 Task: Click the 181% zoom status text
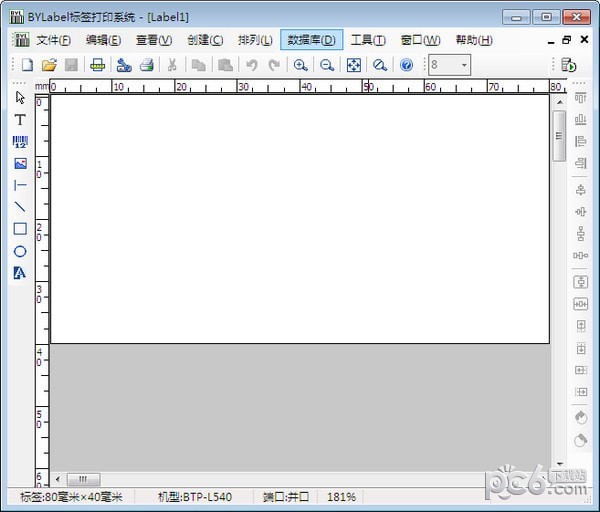(x=341, y=497)
